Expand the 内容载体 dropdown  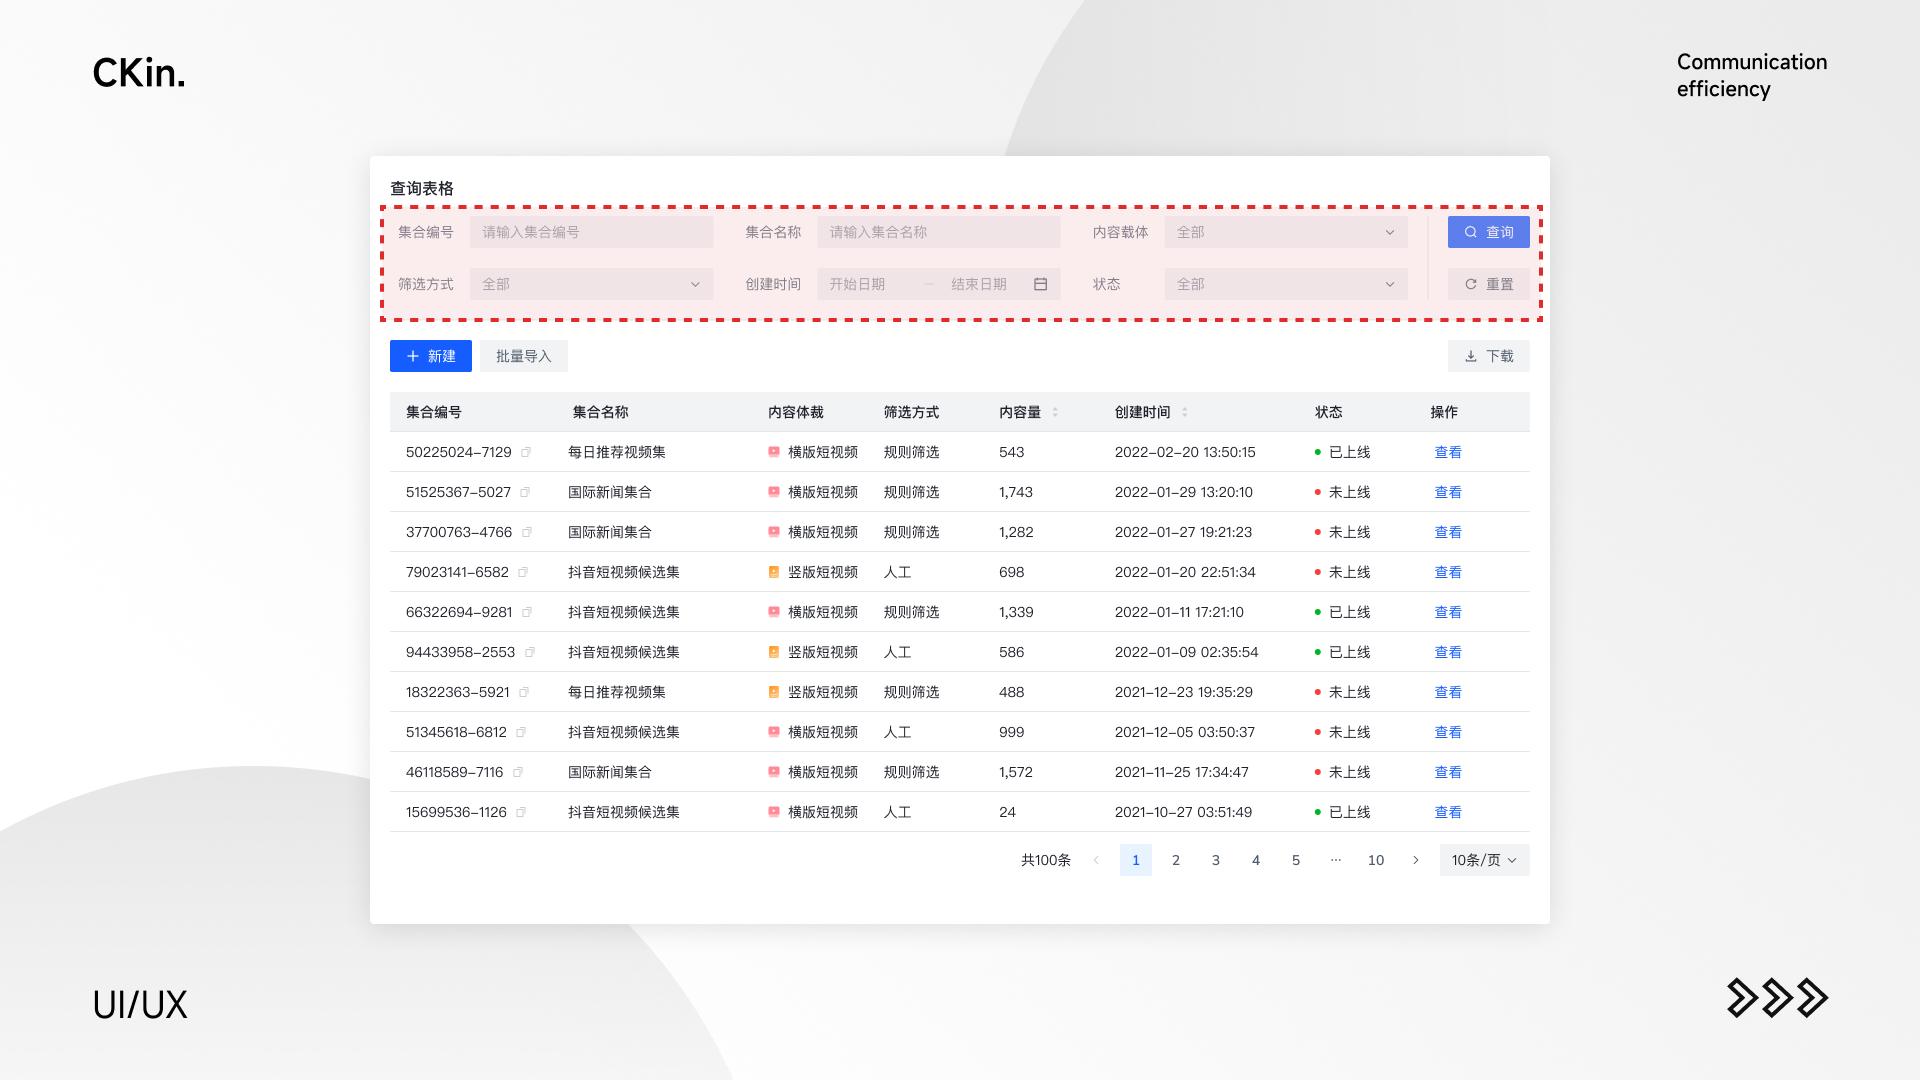(1285, 232)
